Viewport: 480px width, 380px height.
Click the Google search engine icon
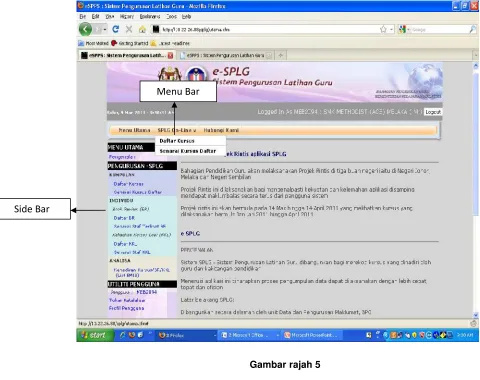pos(402,29)
